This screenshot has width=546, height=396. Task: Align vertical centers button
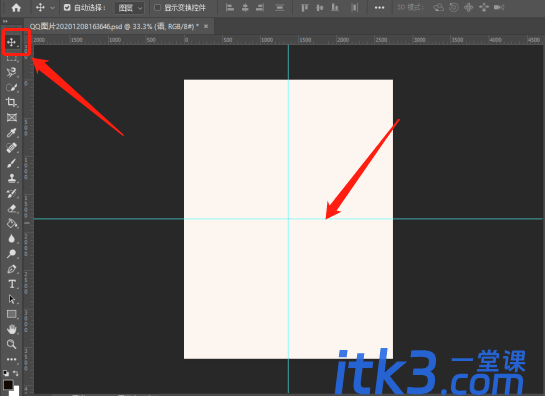tap(320, 7)
